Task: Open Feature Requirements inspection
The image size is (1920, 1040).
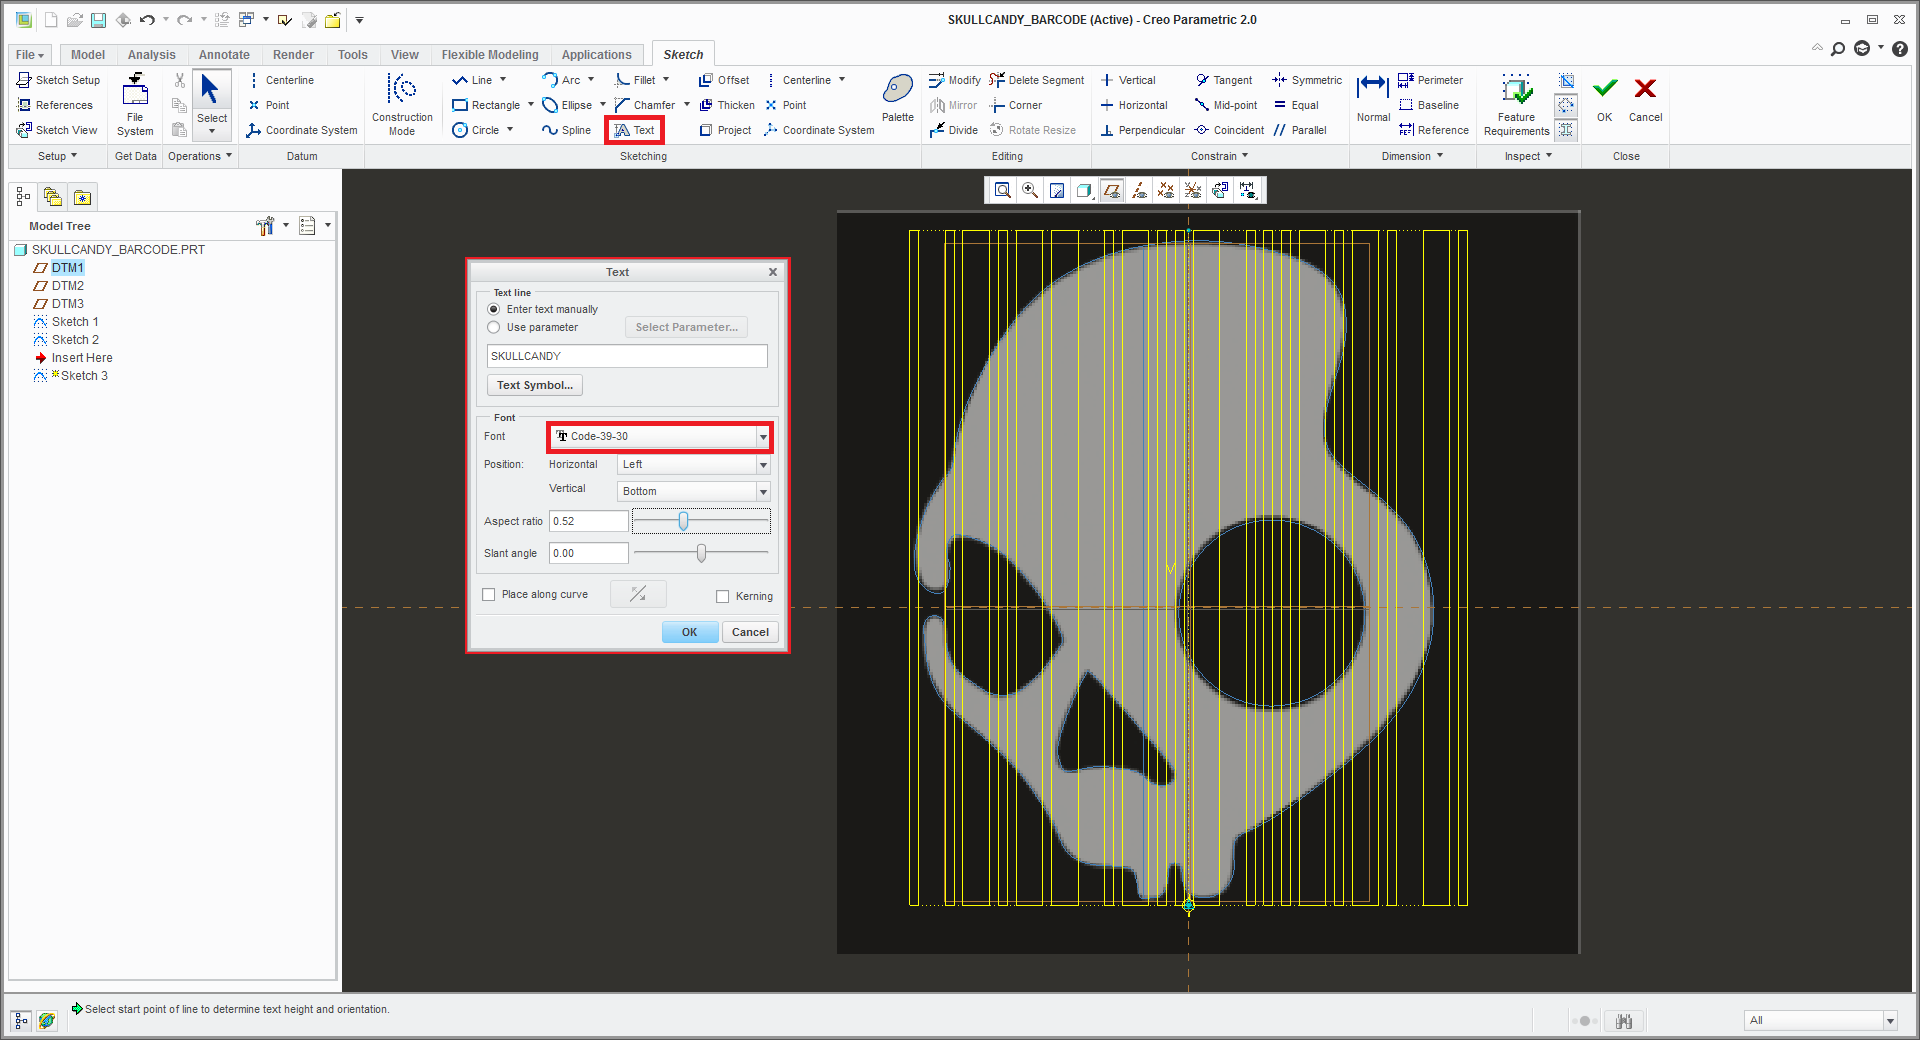Action: [x=1516, y=92]
